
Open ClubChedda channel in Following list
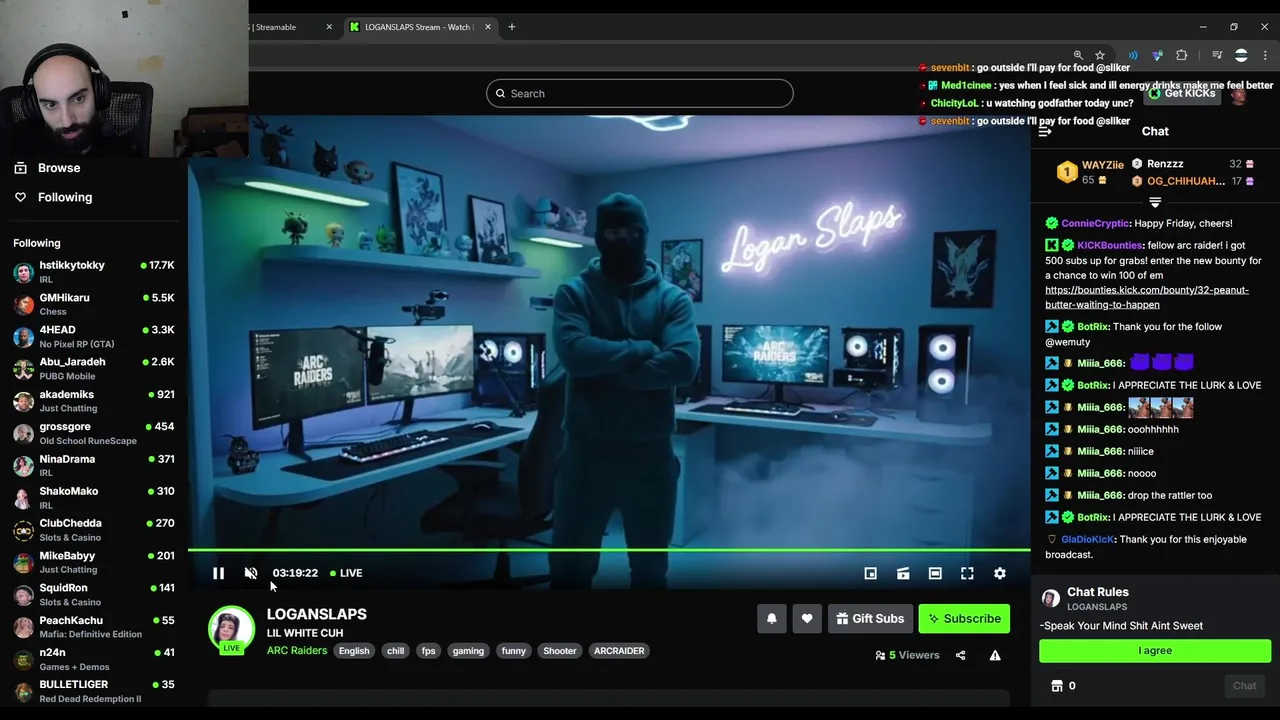coord(94,530)
